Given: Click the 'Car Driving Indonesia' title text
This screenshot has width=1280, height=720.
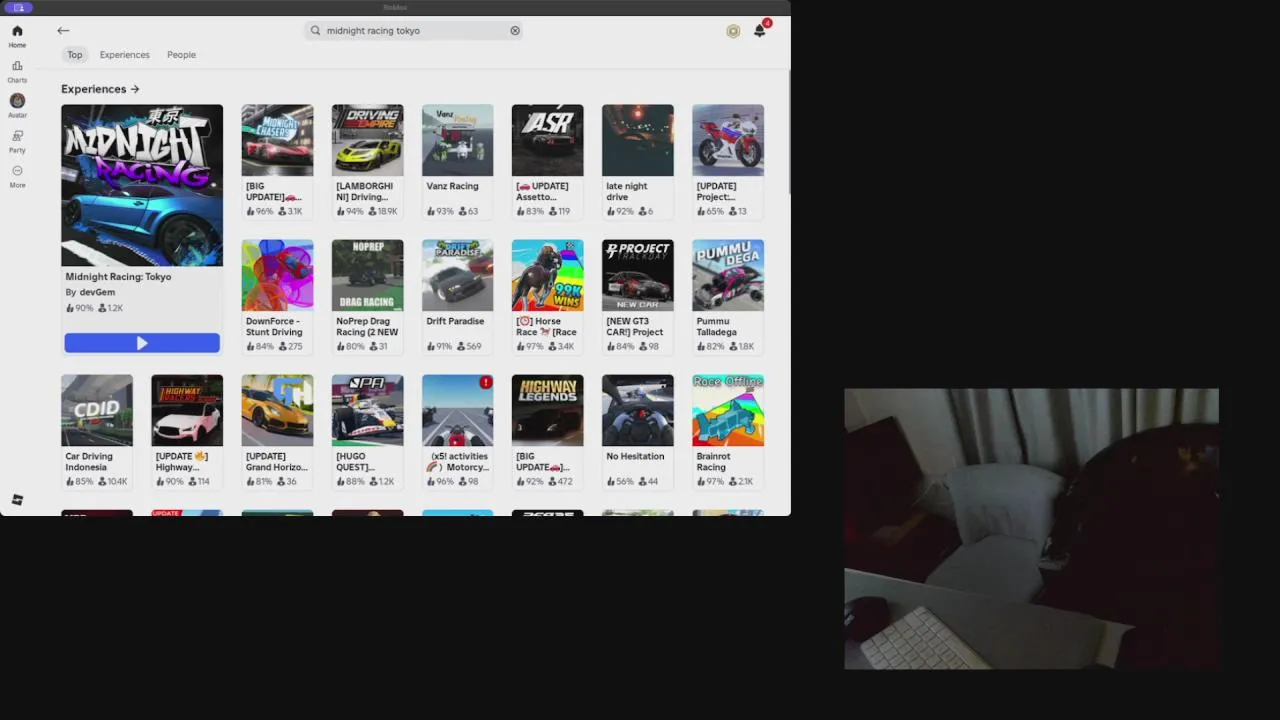Looking at the screenshot, I should pos(89,462).
